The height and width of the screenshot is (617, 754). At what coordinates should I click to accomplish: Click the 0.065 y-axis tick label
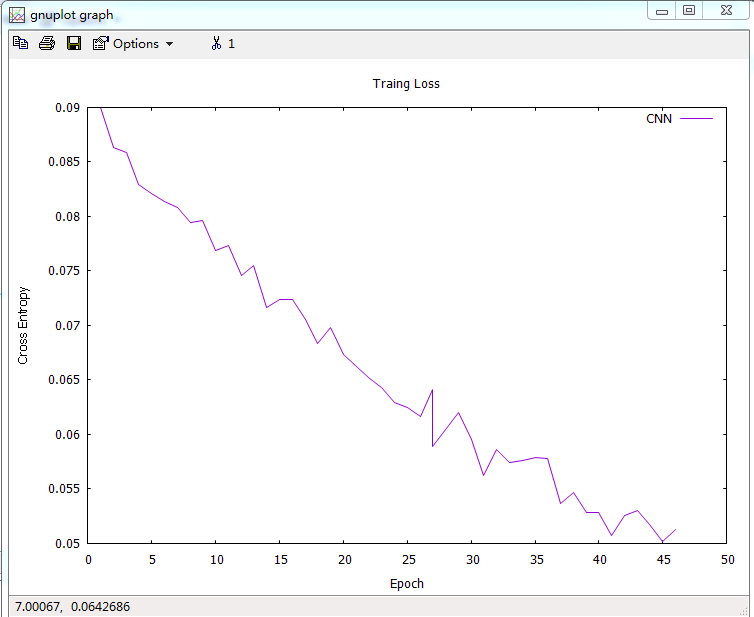click(x=64, y=380)
